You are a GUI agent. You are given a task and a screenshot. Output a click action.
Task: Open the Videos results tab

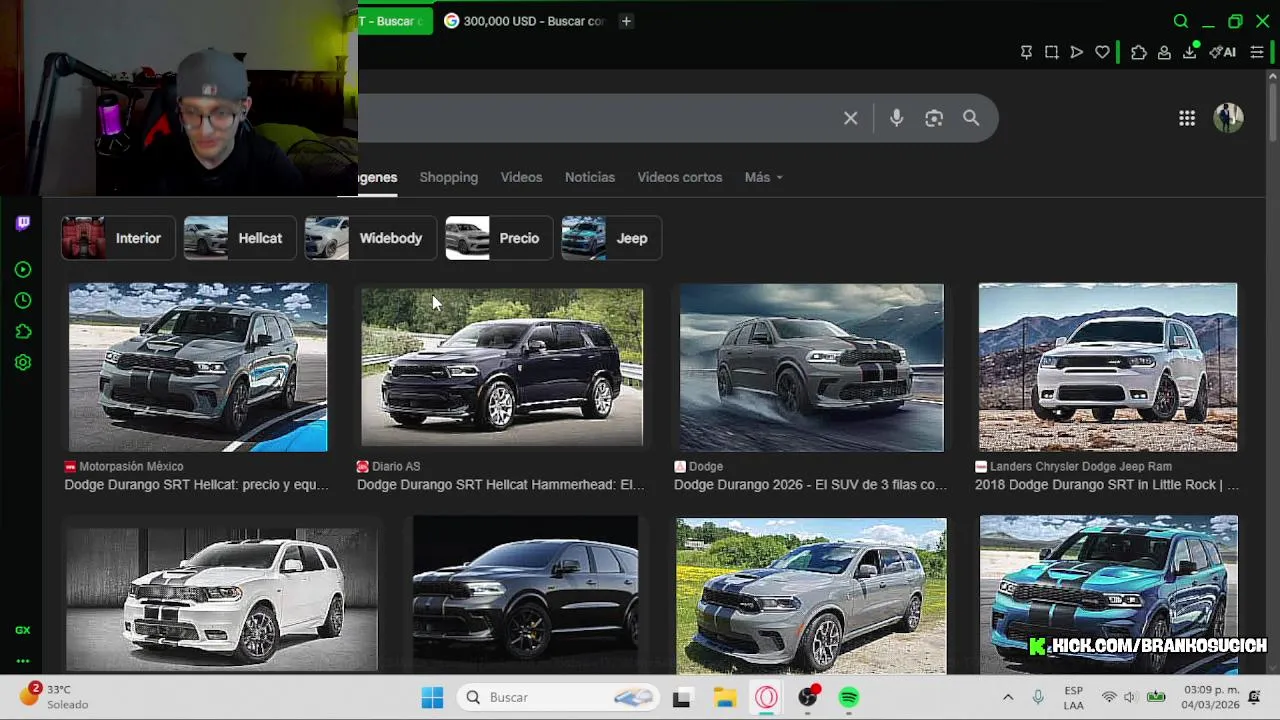pos(521,177)
